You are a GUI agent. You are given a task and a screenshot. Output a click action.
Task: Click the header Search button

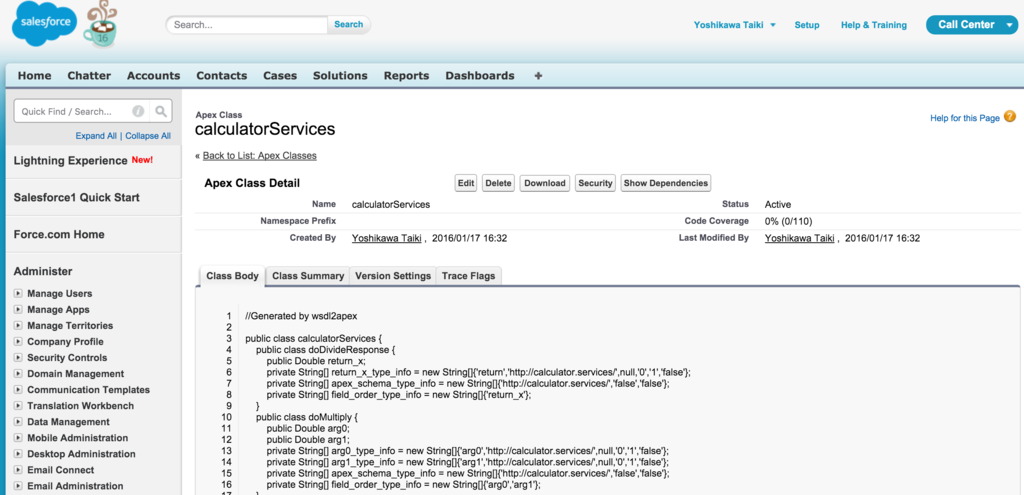[349, 24]
